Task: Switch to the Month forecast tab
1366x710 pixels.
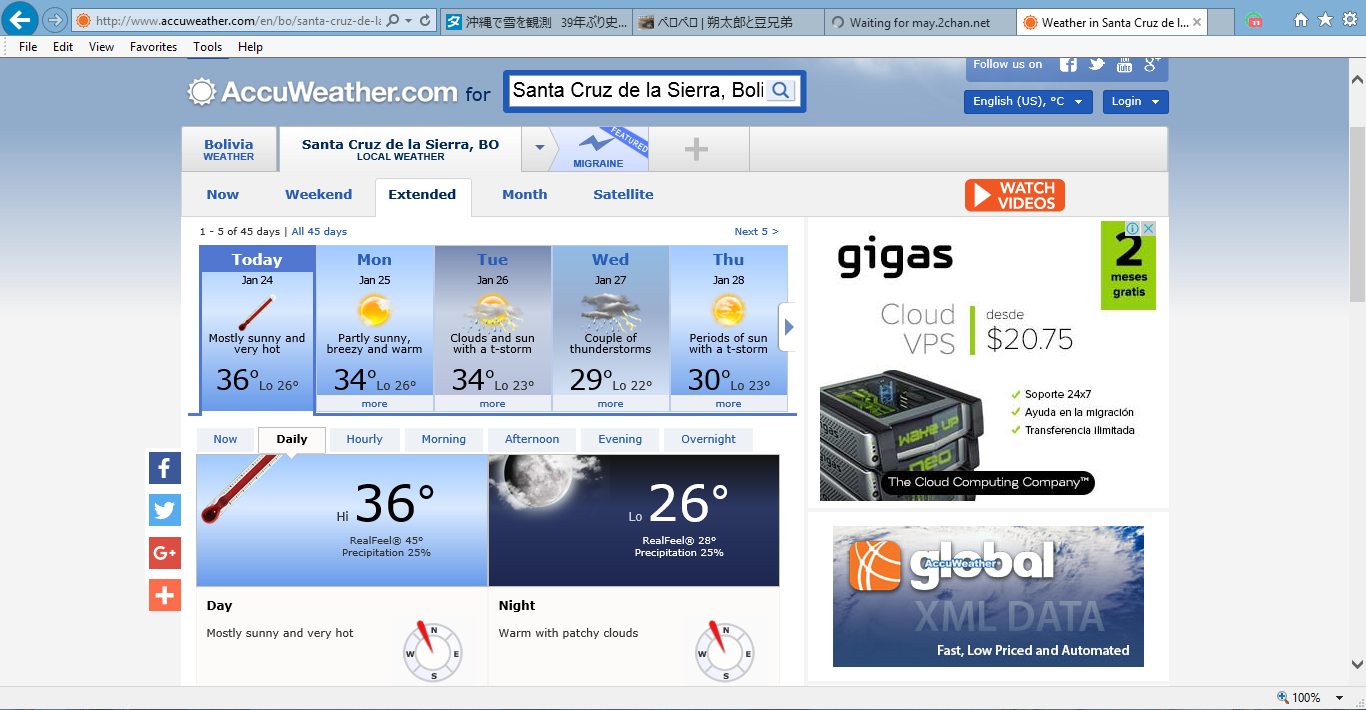Action: click(x=524, y=195)
